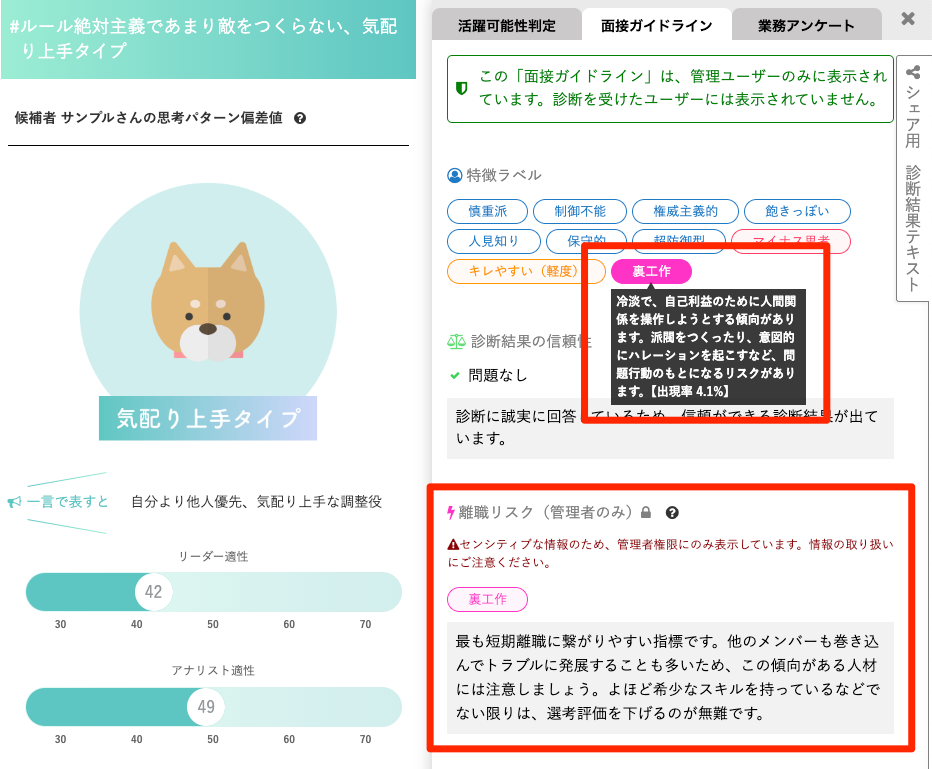The height and width of the screenshot is (769, 932).
Task: Select the 慎重派 label tag
Action: (x=487, y=212)
